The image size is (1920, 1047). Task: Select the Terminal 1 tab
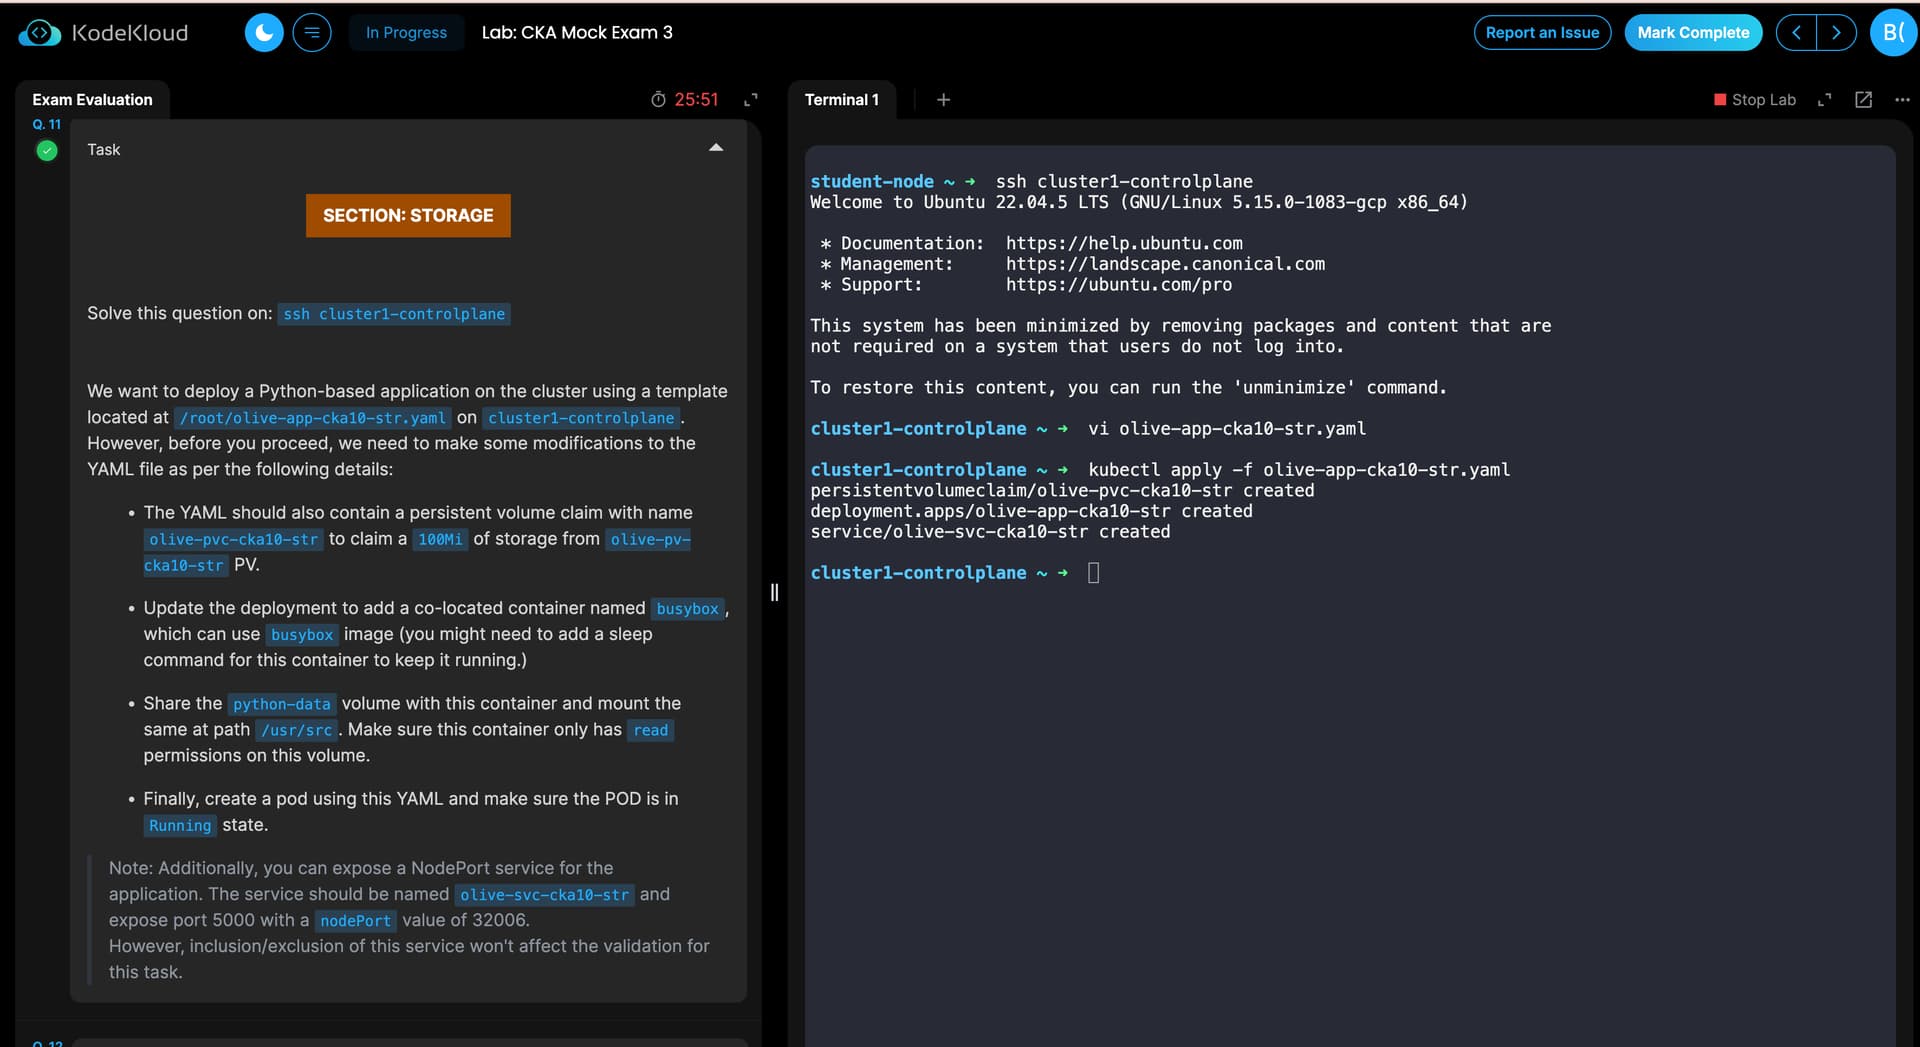(x=842, y=100)
